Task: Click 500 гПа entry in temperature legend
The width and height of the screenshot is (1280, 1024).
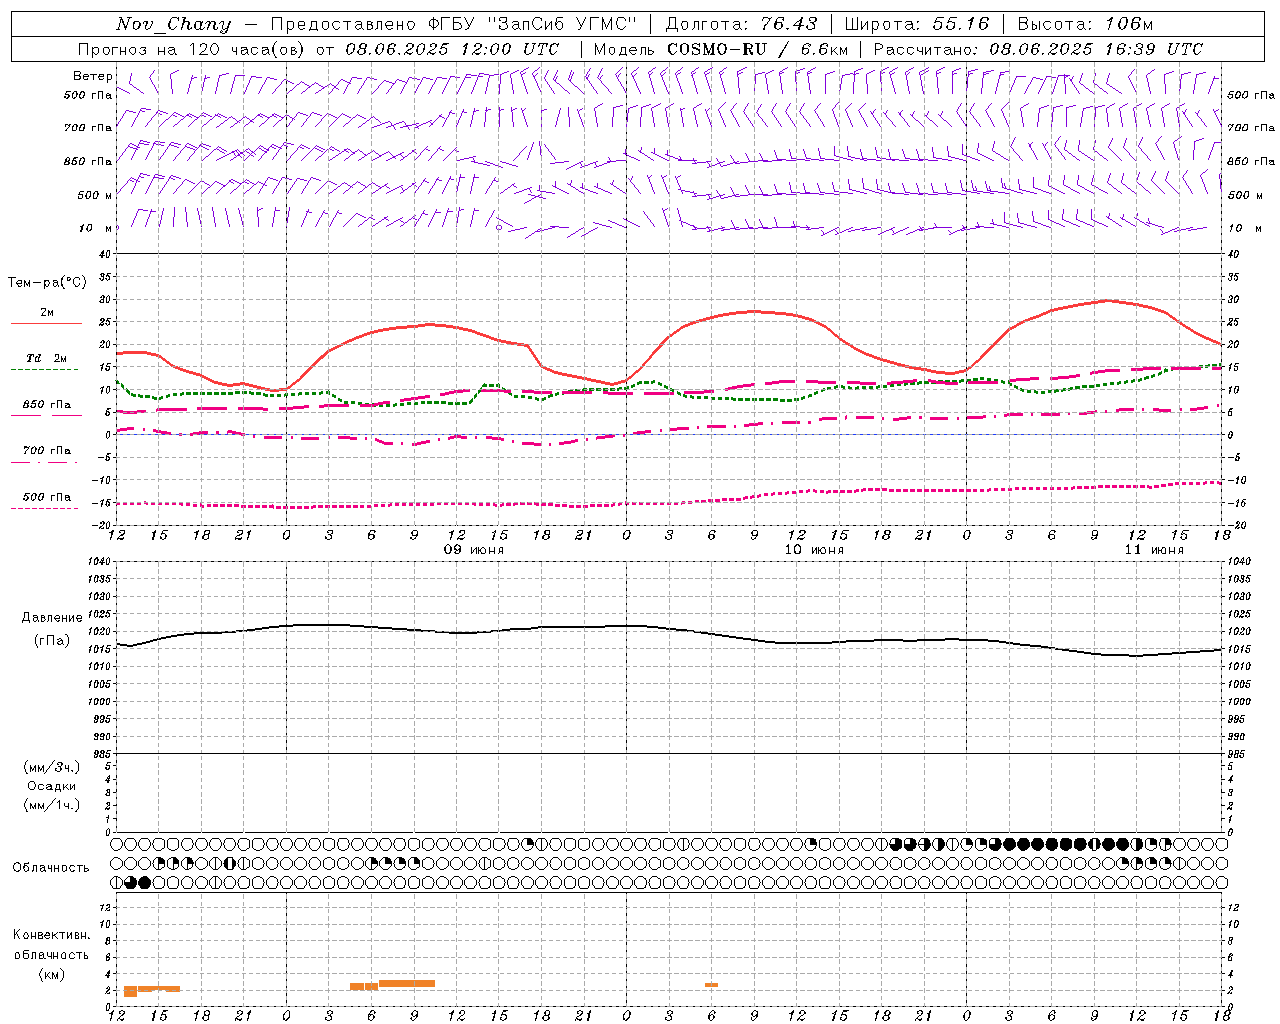Action: [46, 497]
